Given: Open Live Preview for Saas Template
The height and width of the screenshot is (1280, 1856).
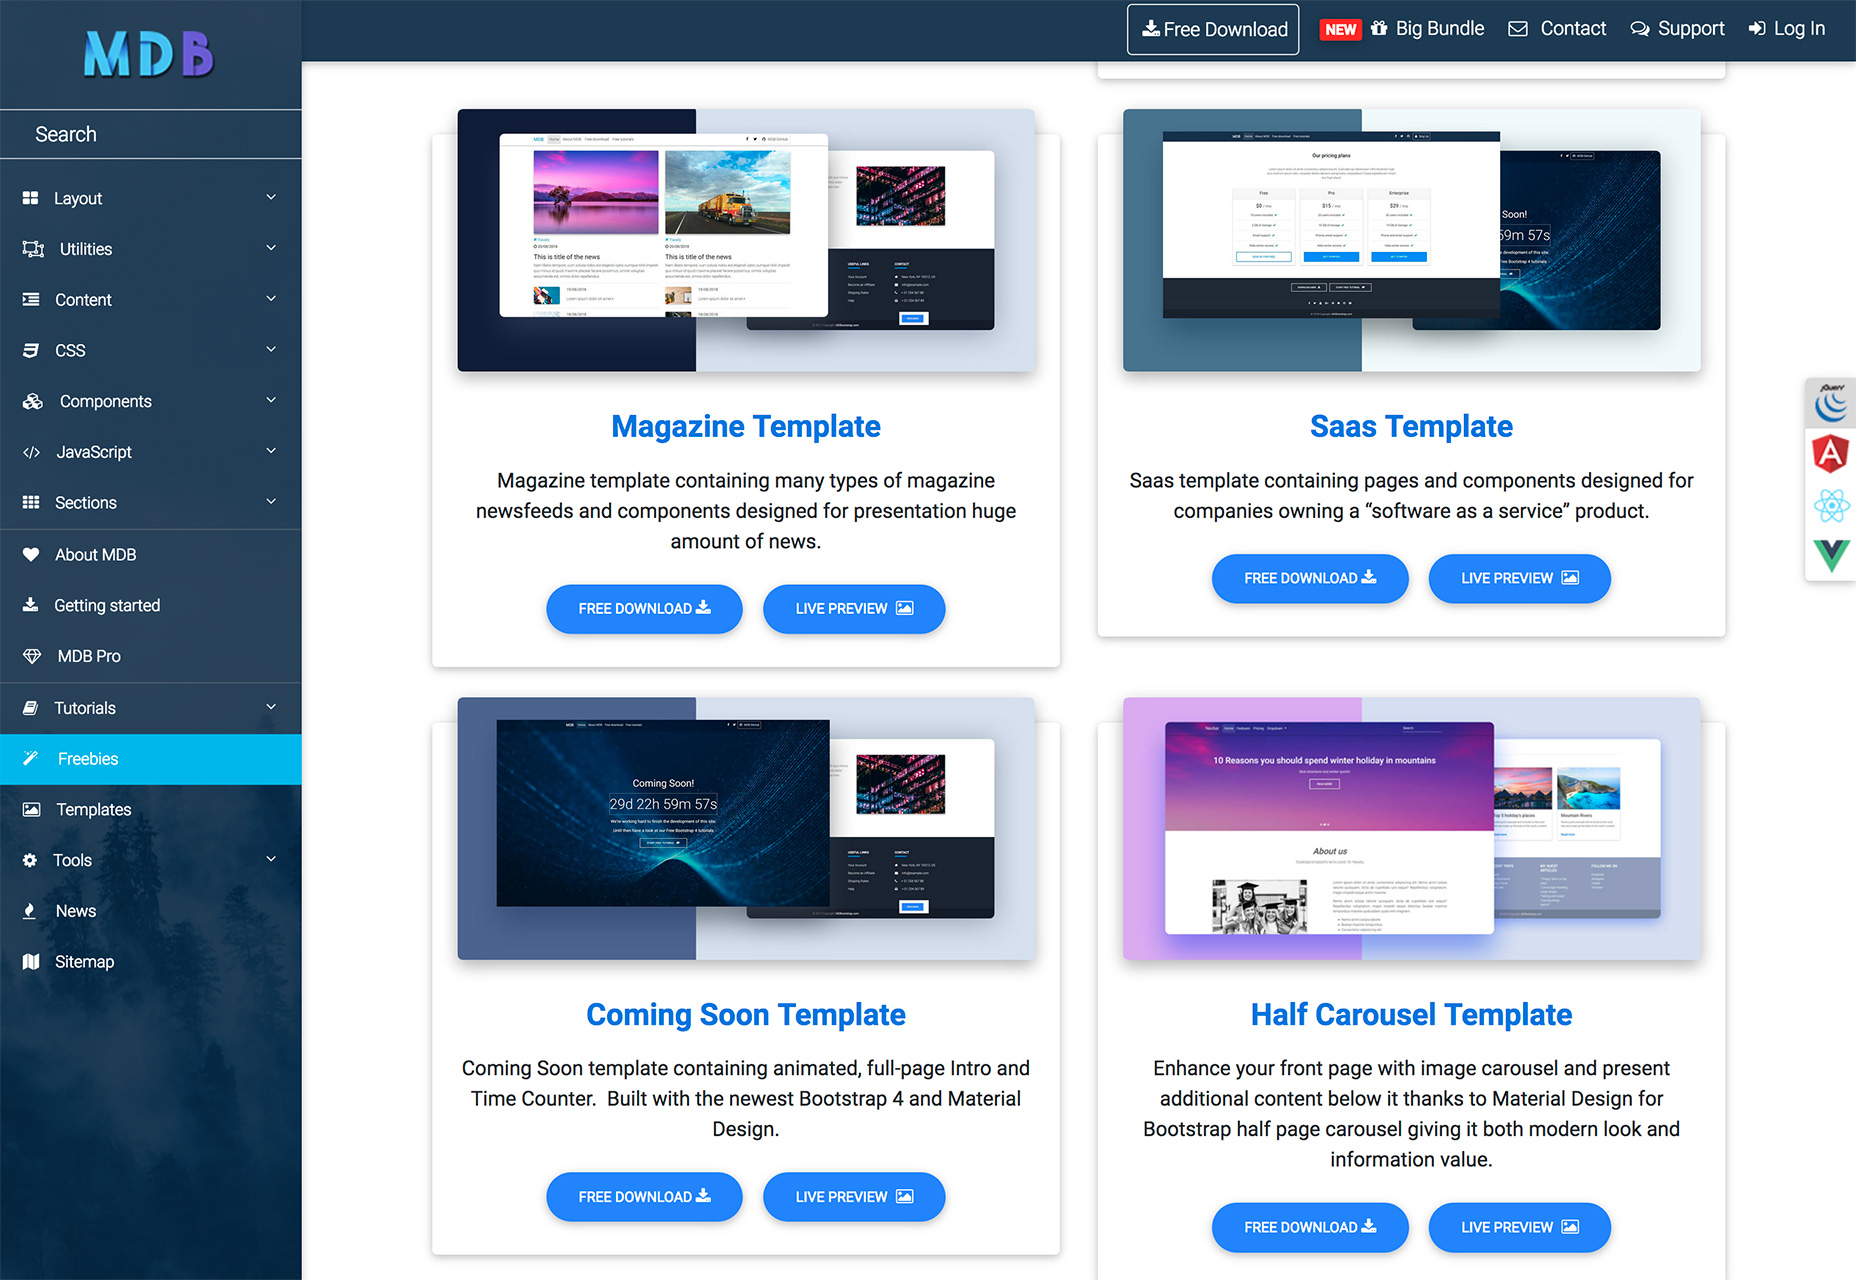Looking at the screenshot, I should (x=1519, y=579).
